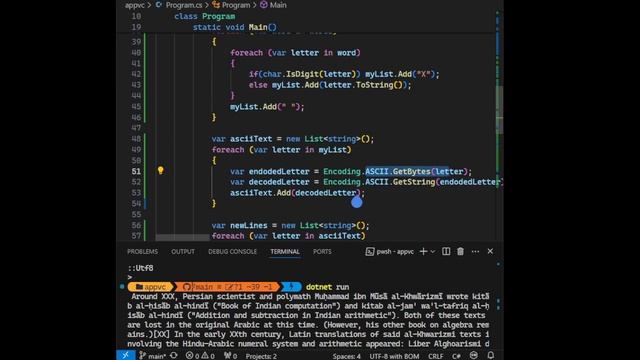640x360 pixels.
Task: Close the terminal panel
Action: (490, 251)
